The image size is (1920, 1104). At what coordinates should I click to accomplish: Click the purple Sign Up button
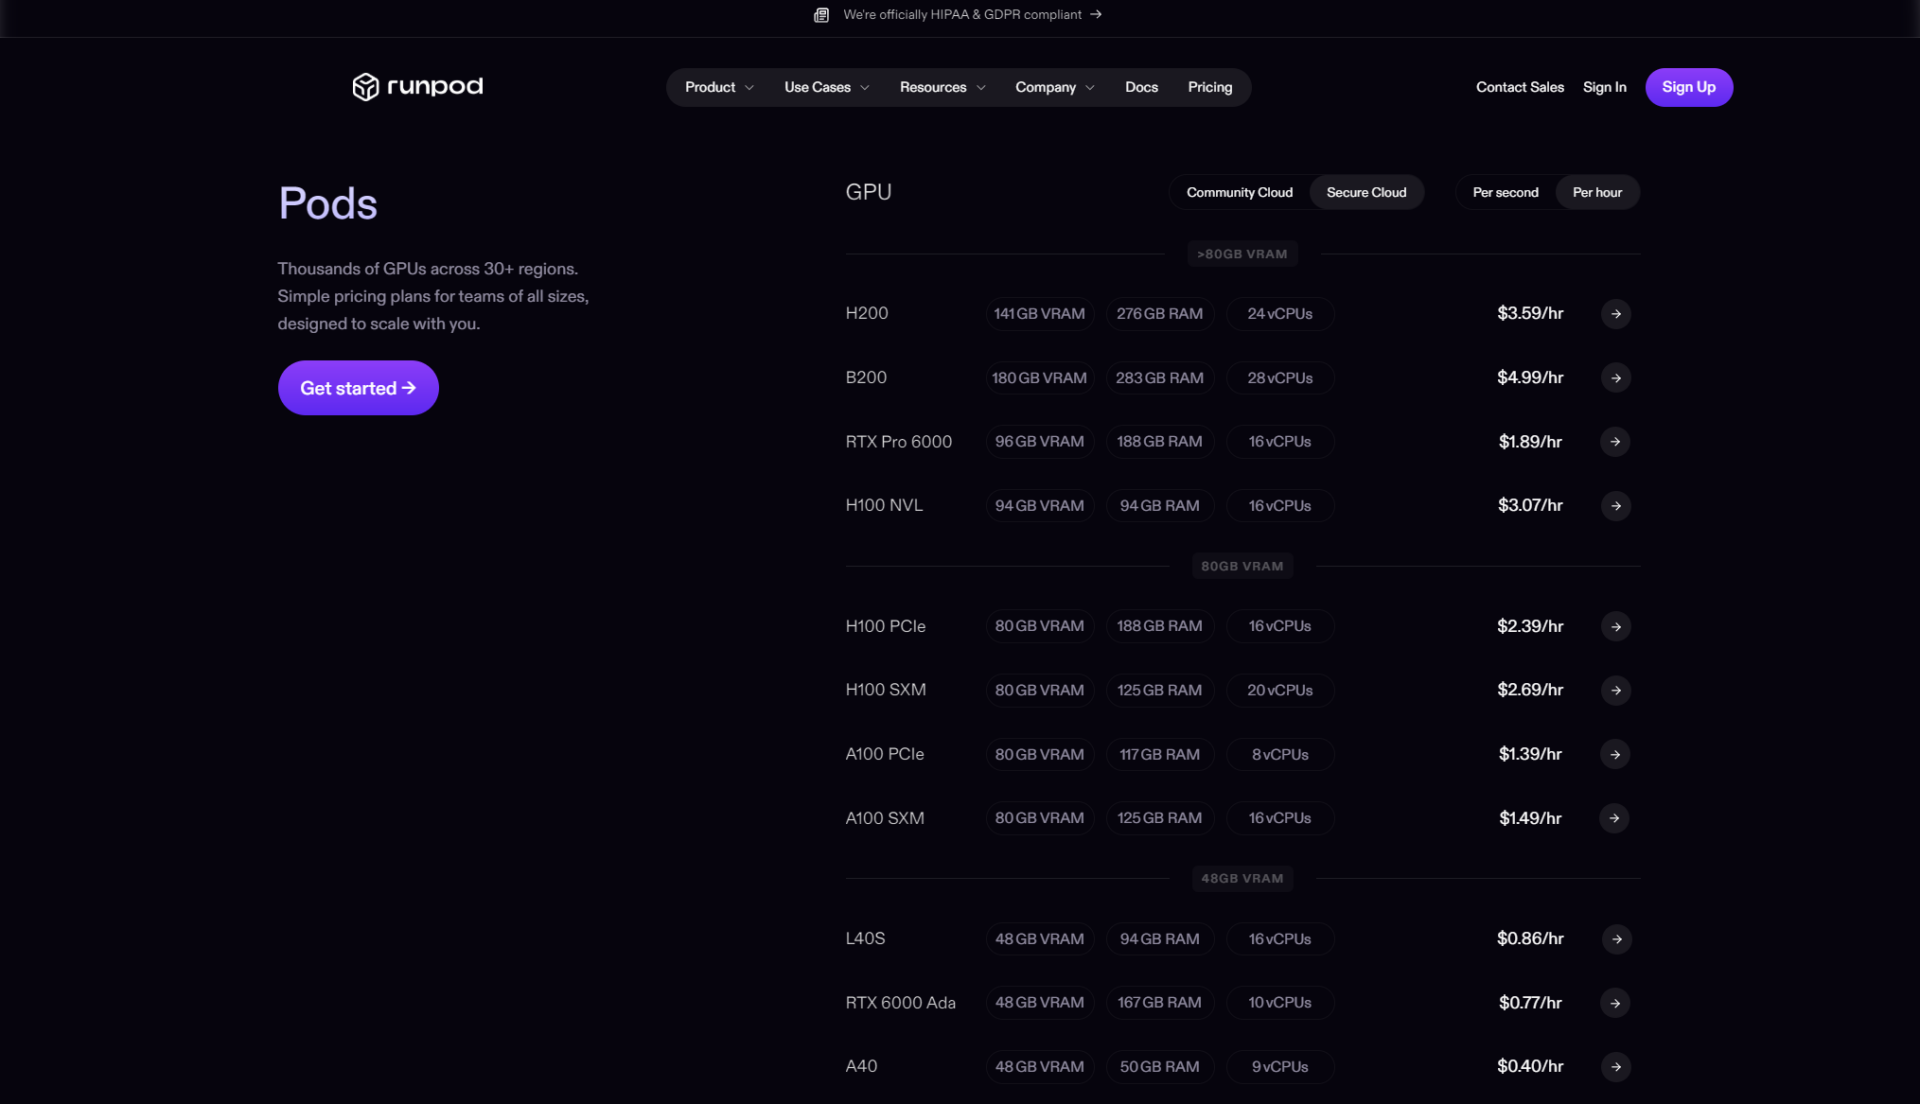click(x=1688, y=88)
